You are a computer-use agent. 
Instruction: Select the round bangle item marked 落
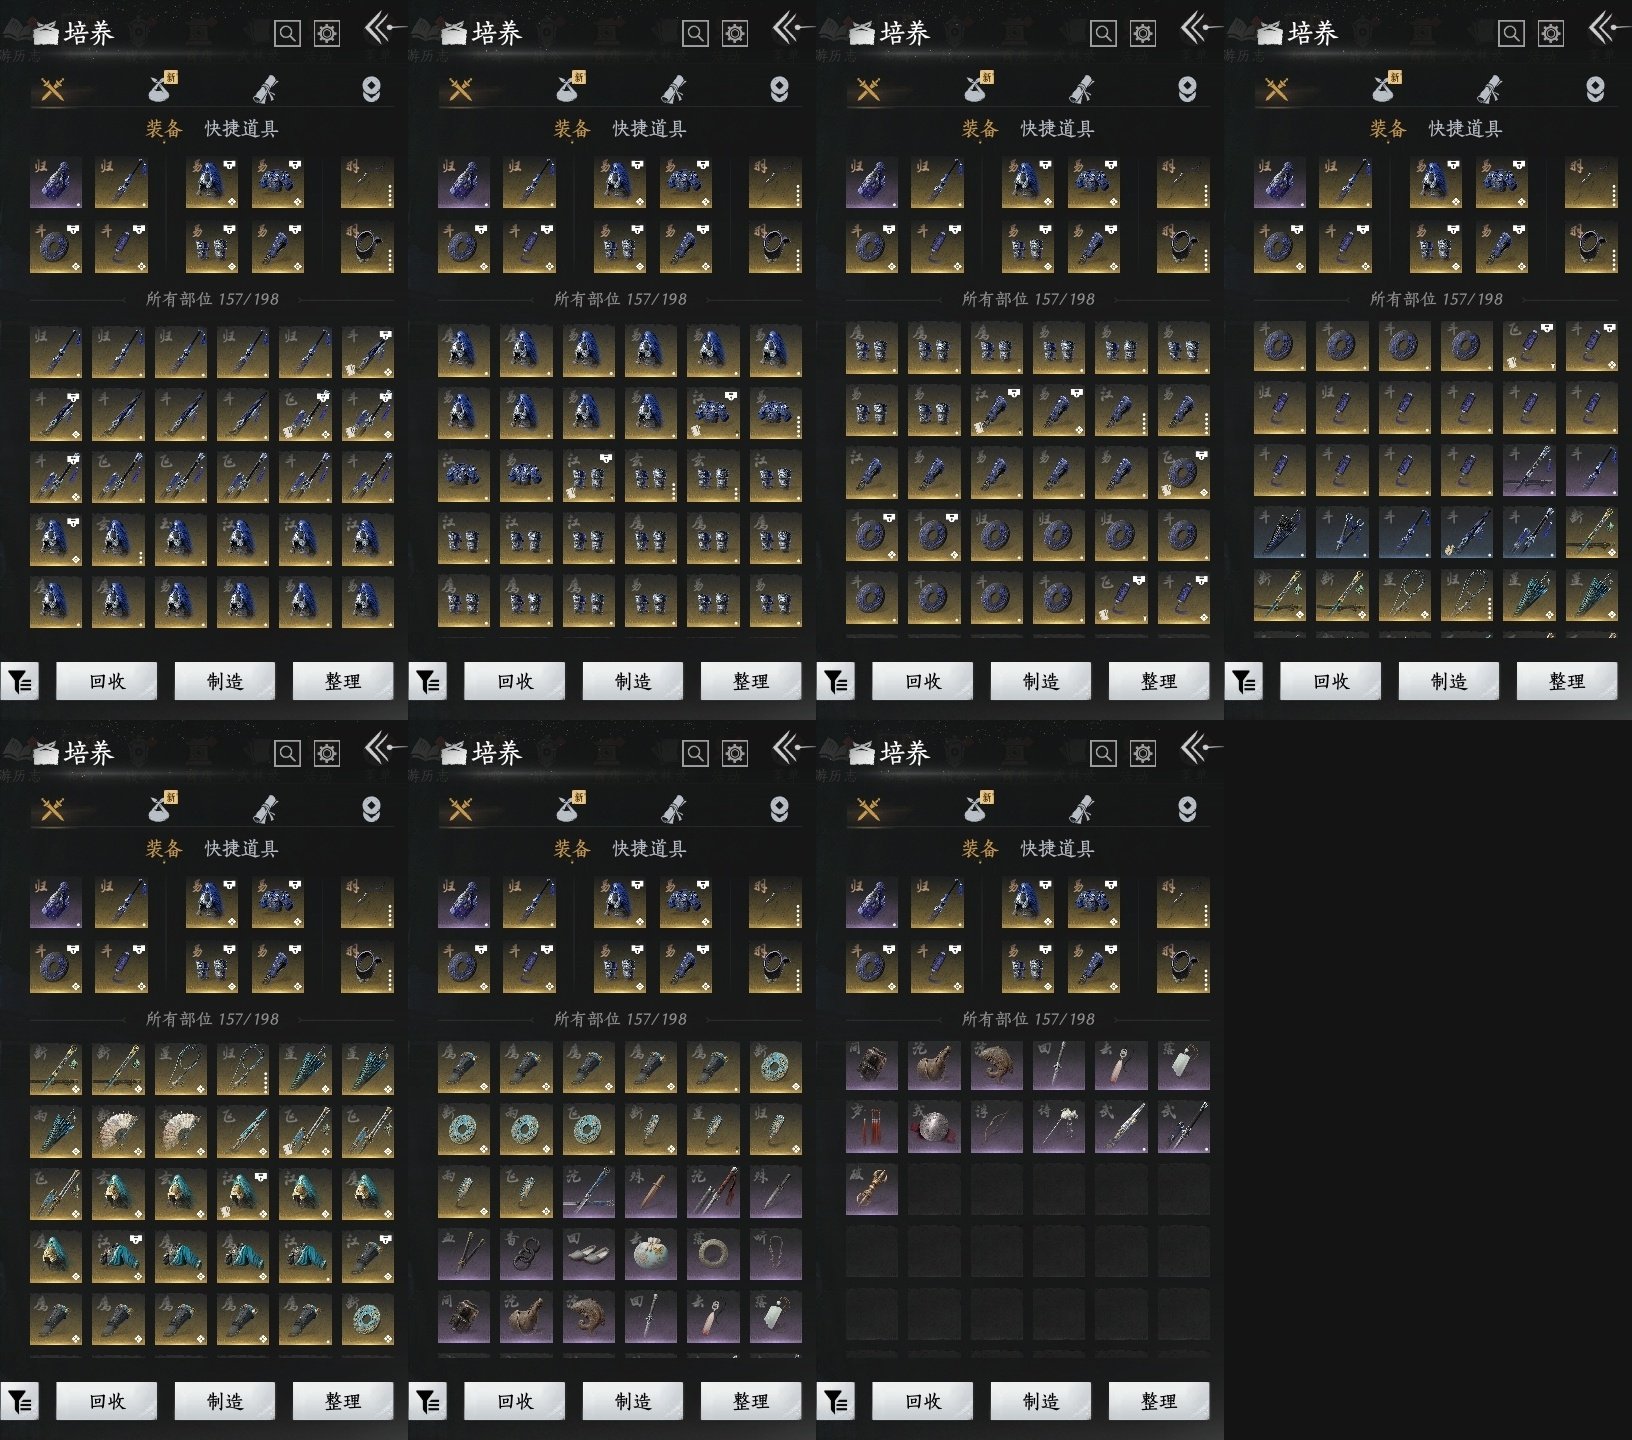click(x=712, y=1254)
